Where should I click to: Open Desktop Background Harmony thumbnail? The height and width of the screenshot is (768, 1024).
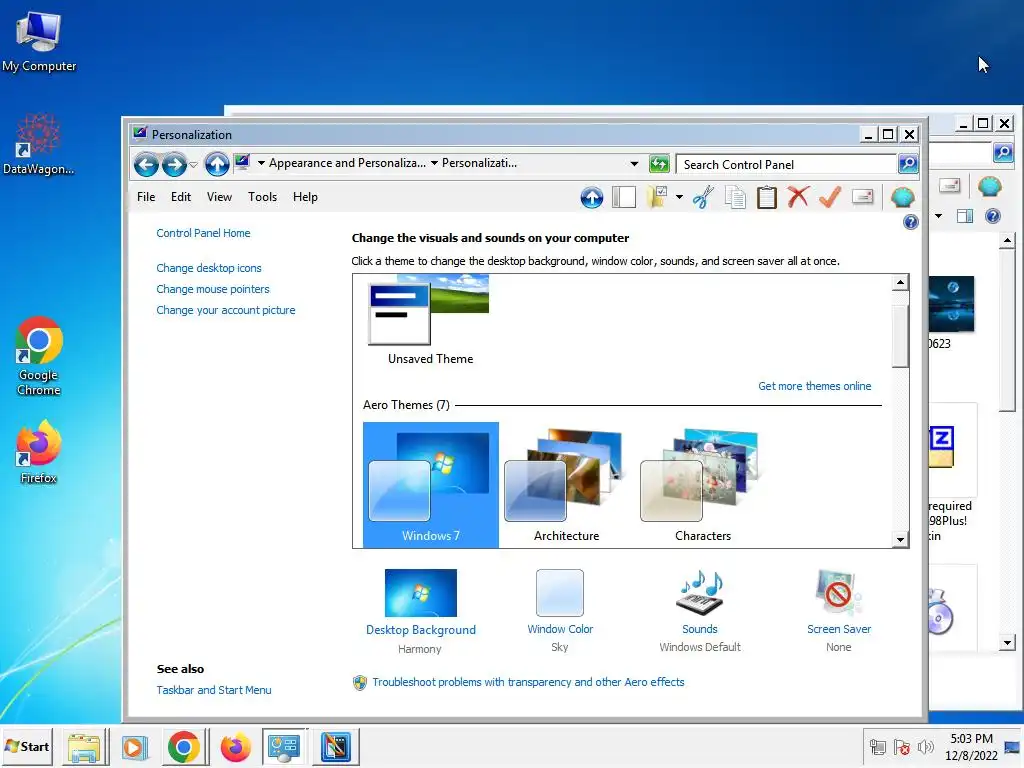(421, 593)
